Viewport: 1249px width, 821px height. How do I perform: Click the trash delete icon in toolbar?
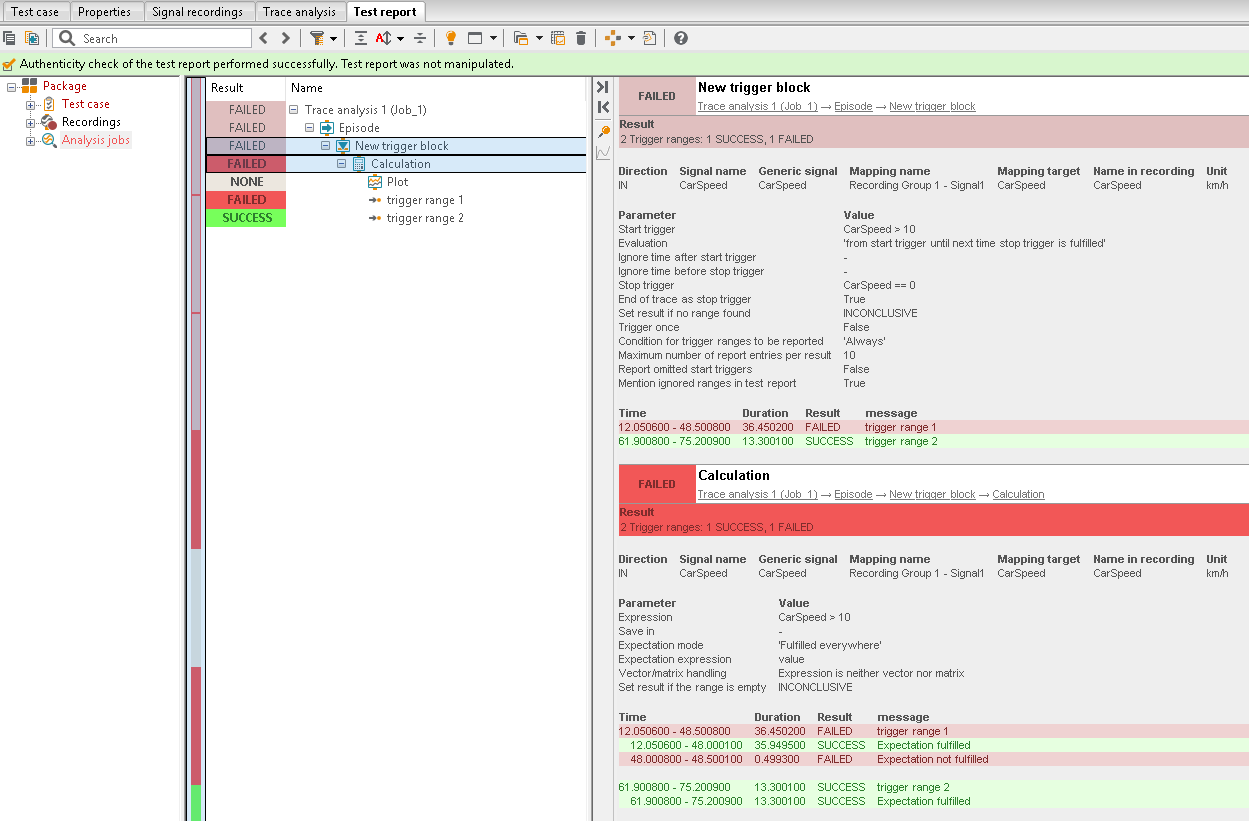581,38
